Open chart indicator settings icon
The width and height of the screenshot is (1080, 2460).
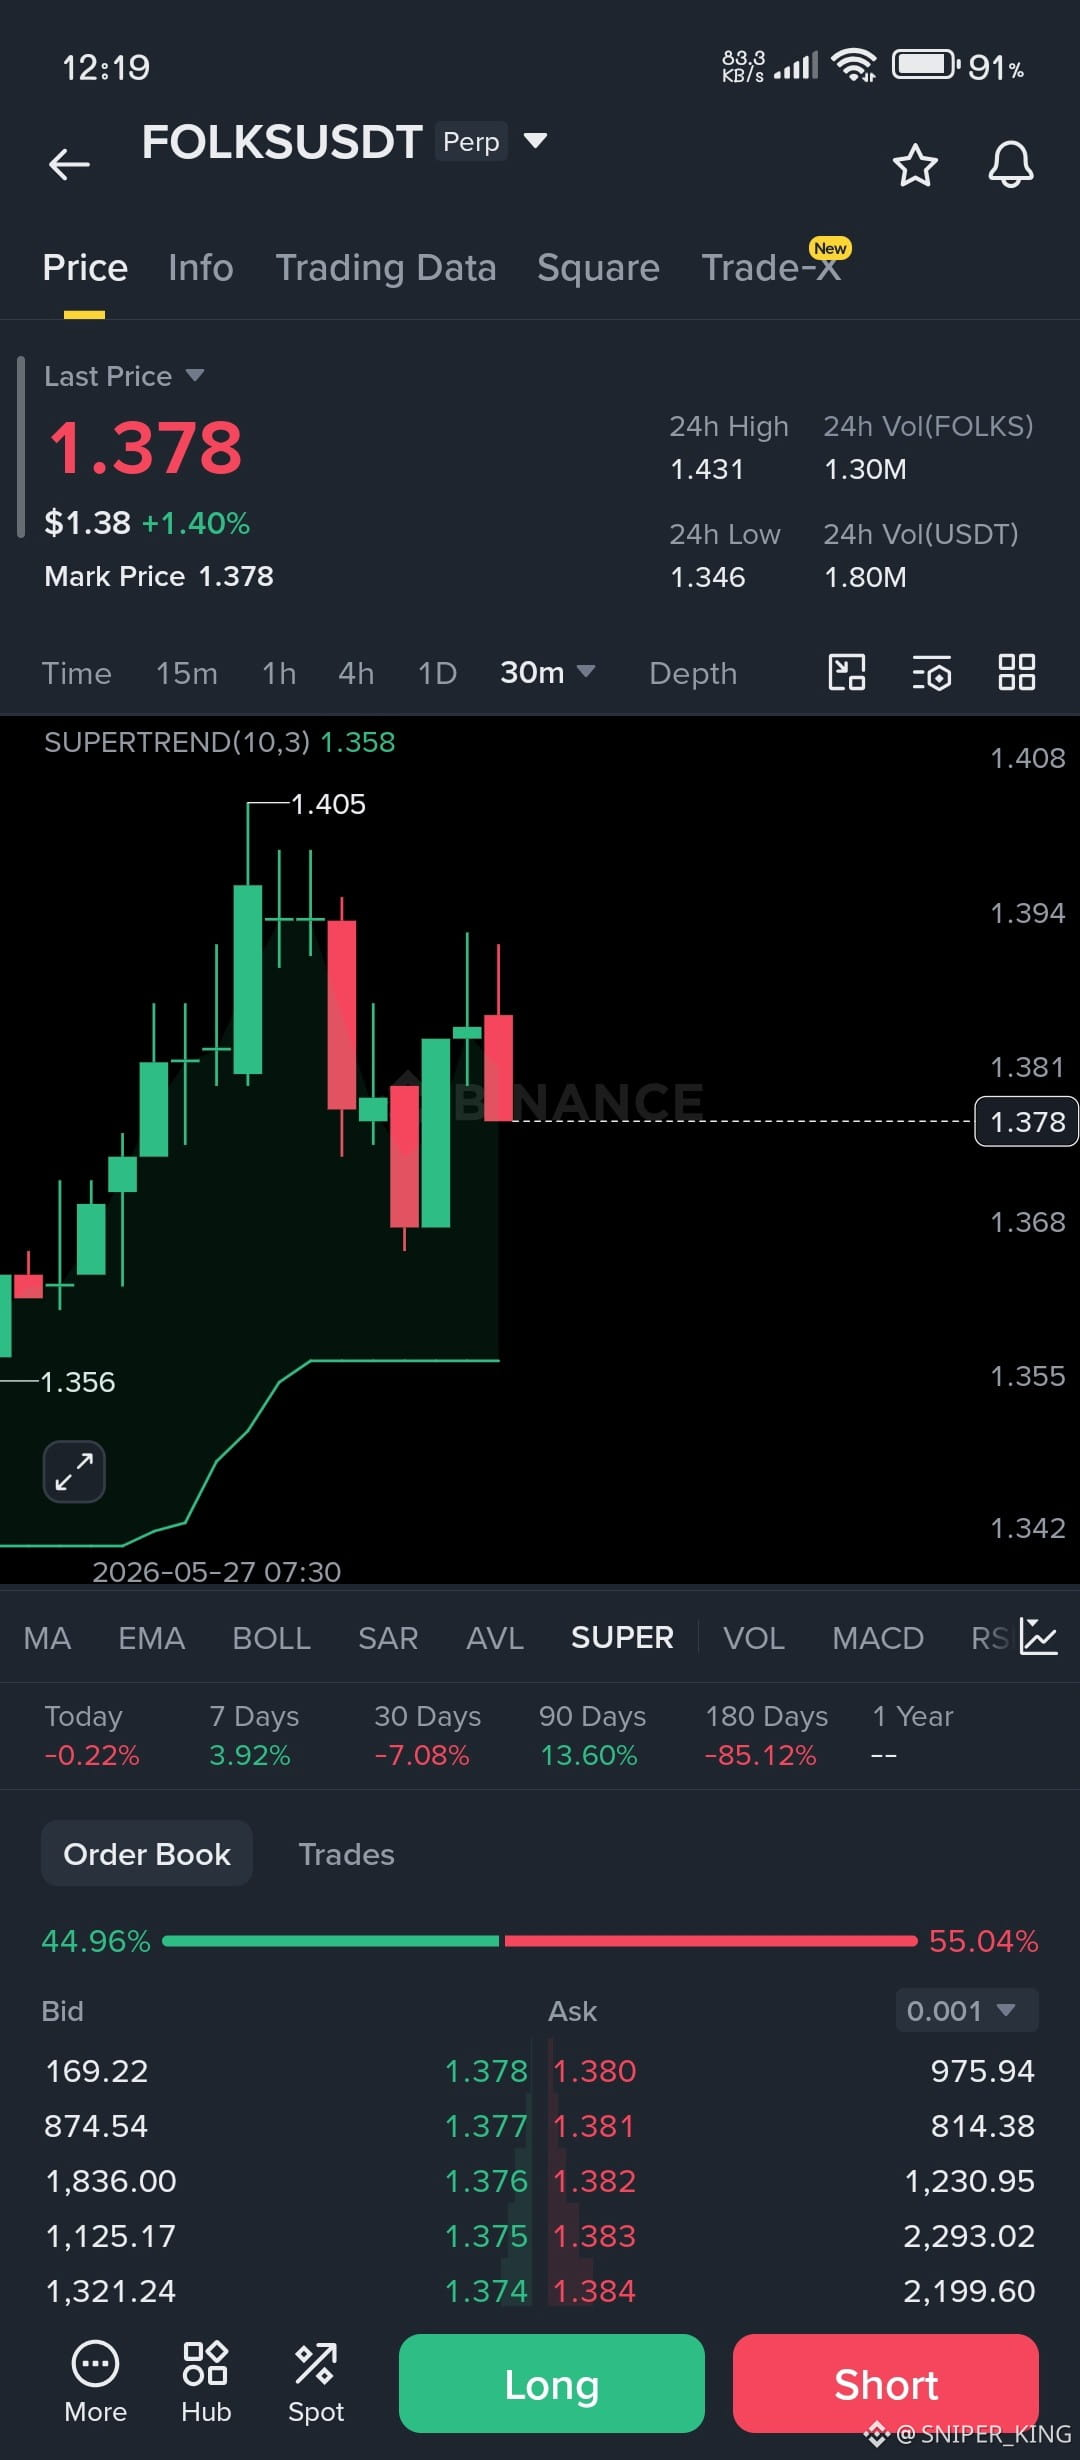tap(932, 673)
